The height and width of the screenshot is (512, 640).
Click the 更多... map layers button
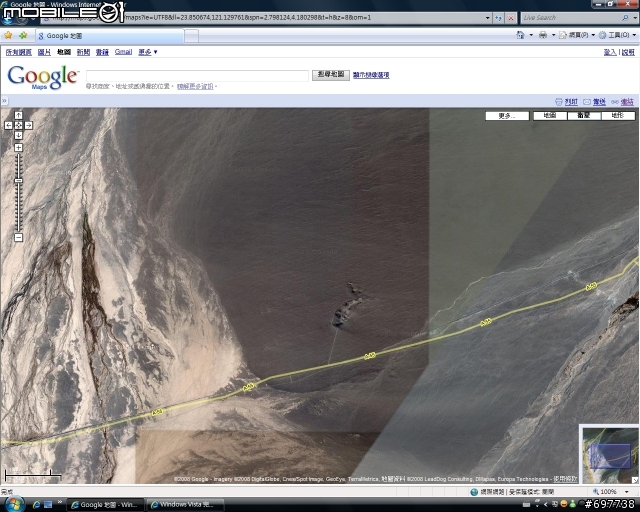coord(507,116)
